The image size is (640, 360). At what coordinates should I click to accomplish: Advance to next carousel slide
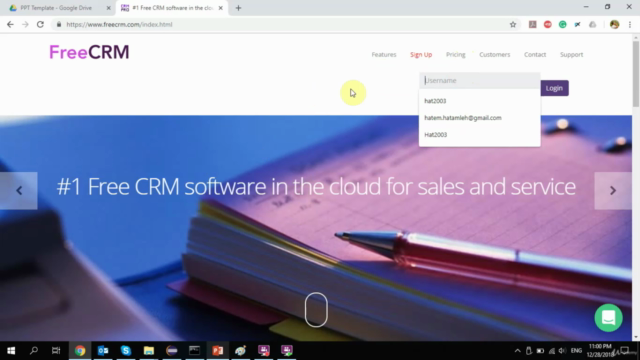coord(613,191)
